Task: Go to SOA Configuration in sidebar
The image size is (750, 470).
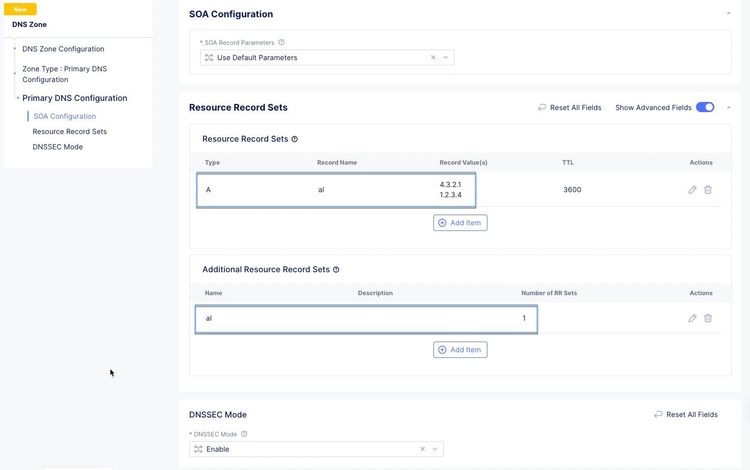Action: click(x=65, y=116)
